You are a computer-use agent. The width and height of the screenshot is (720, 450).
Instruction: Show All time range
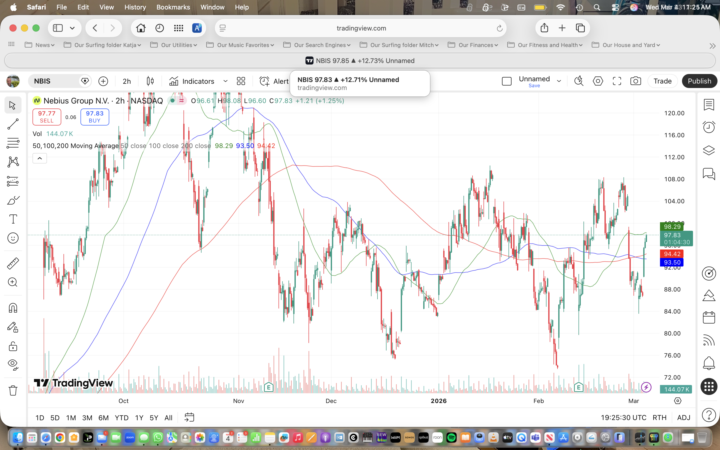(169, 417)
